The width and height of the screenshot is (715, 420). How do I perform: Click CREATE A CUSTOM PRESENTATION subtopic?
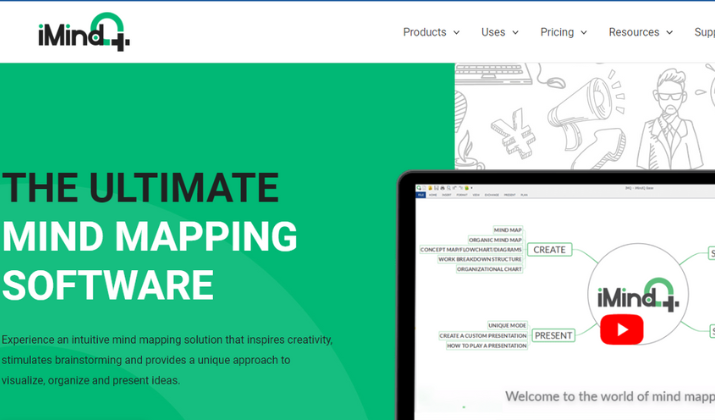pos(483,336)
